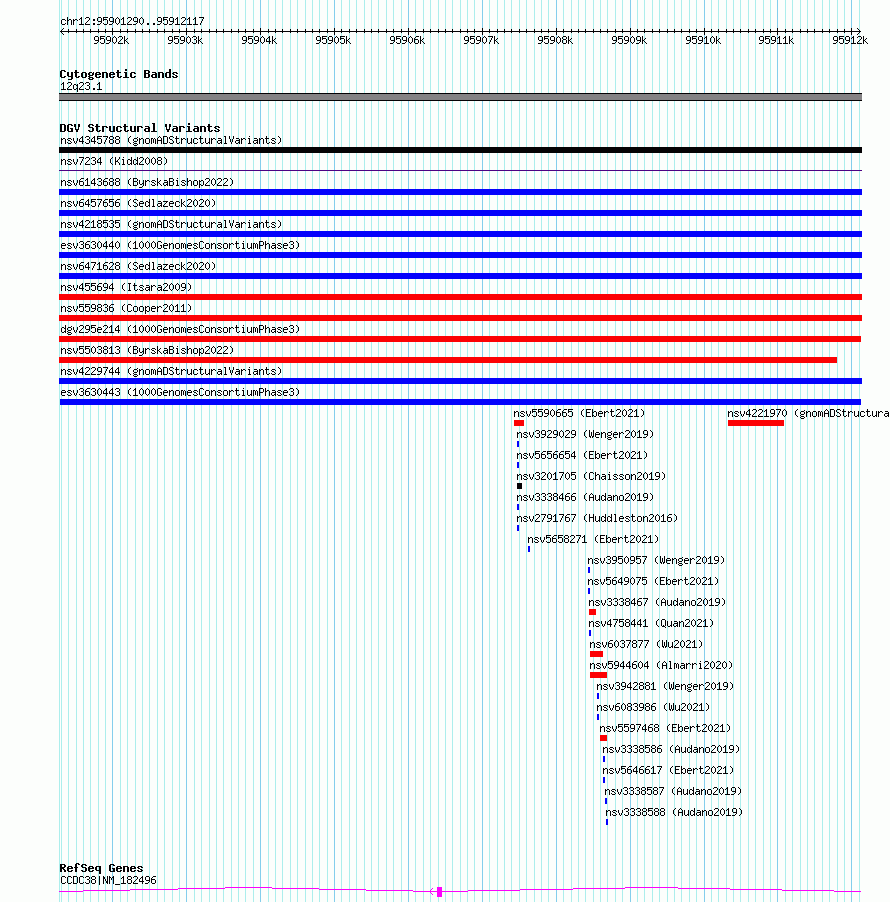890x902 pixels.
Task: Select nsv6471628 (Sedlazeck2020) variant label
Action: click(138, 266)
